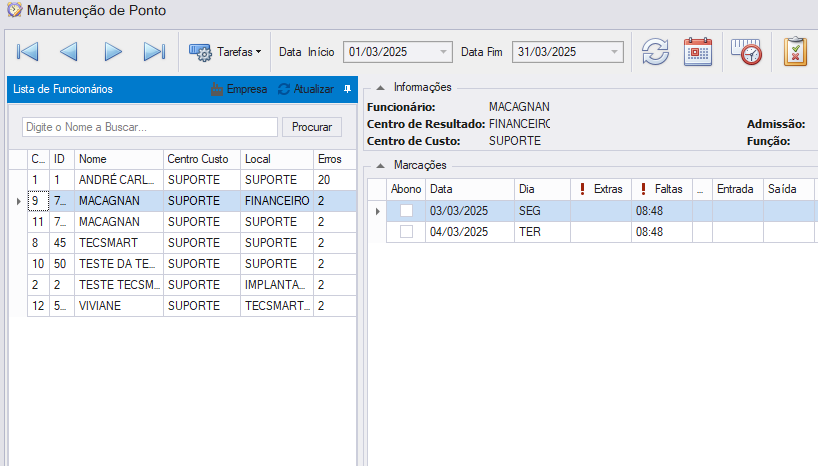Image resolution: width=818 pixels, height=466 pixels.
Task: Click Faltas 08:48 for 04/03/2025
Action: [x=662, y=232]
